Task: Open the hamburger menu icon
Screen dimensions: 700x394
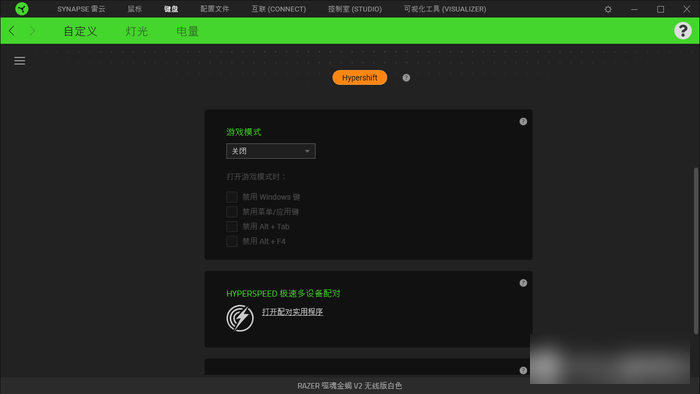Action: click(20, 61)
